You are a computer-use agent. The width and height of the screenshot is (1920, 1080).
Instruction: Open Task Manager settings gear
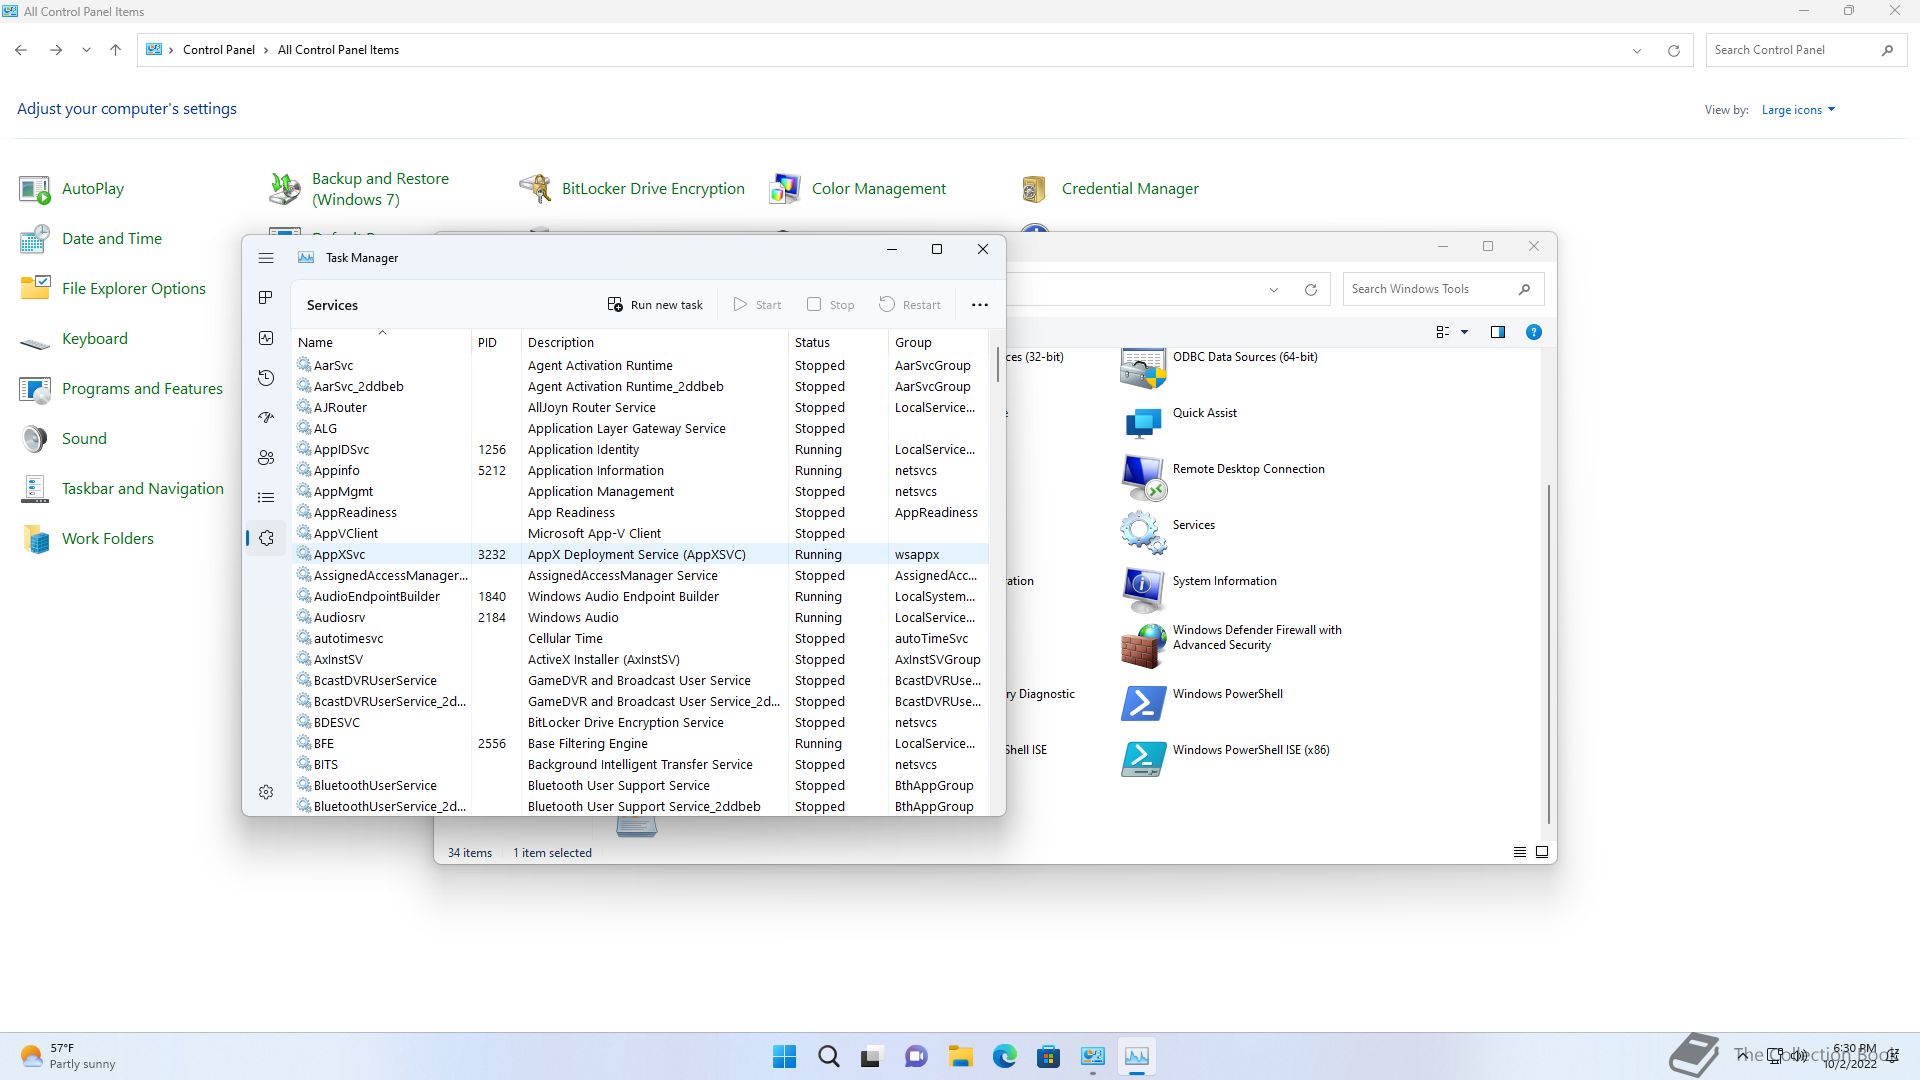click(x=266, y=792)
